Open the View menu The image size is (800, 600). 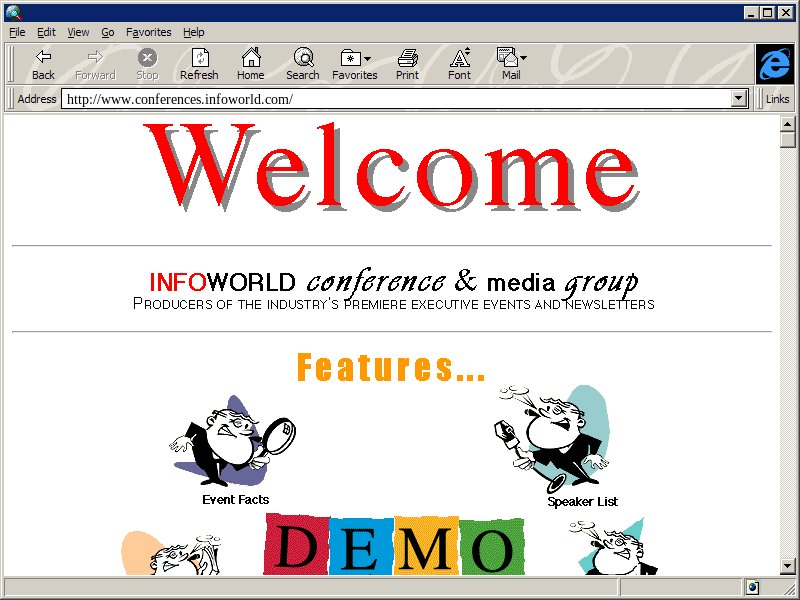[78, 32]
